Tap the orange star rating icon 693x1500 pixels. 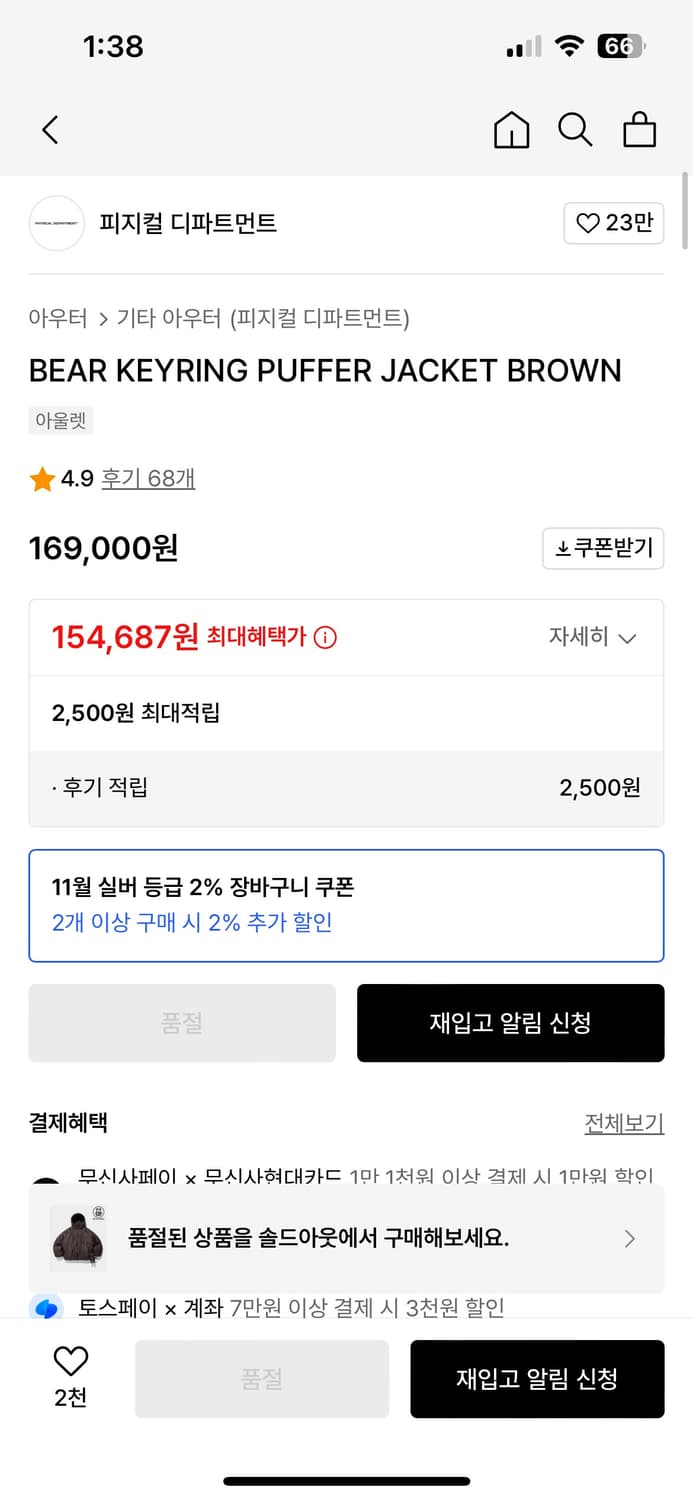42,480
